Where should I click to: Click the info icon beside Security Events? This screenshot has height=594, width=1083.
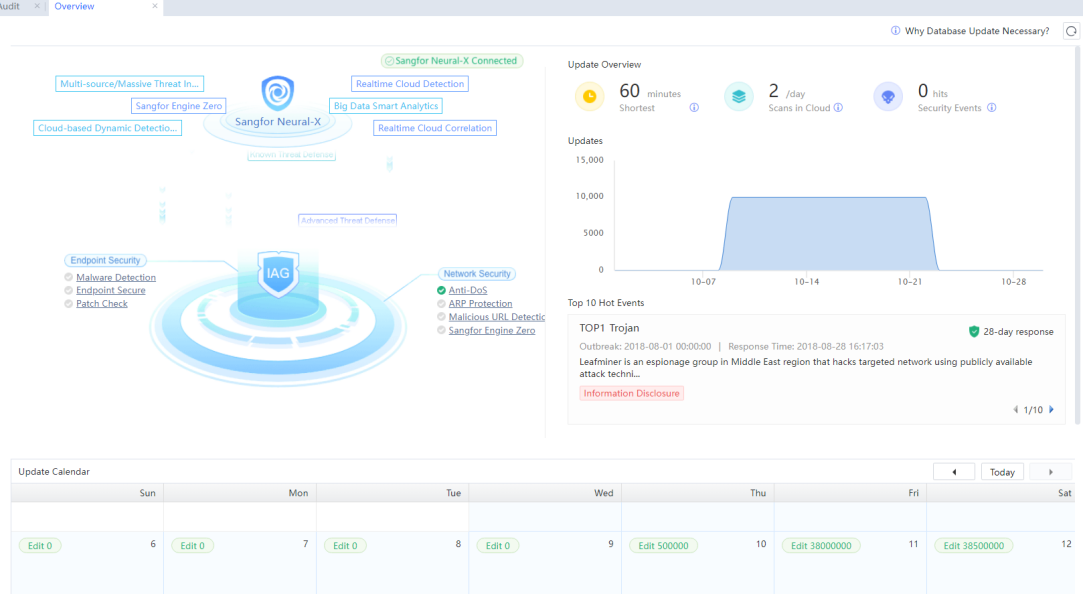coord(991,108)
